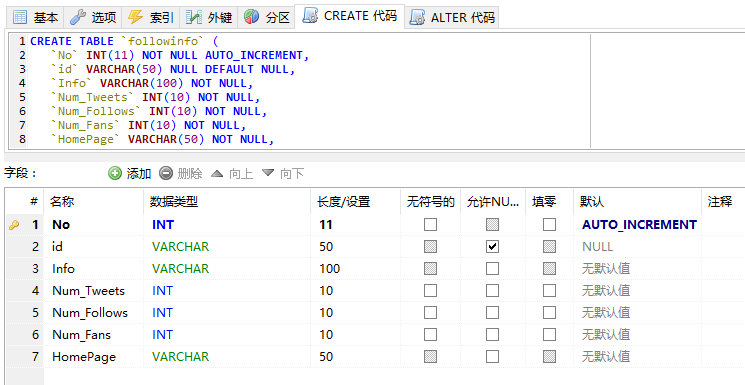Enable allow NULL for HomePage field

(492, 356)
